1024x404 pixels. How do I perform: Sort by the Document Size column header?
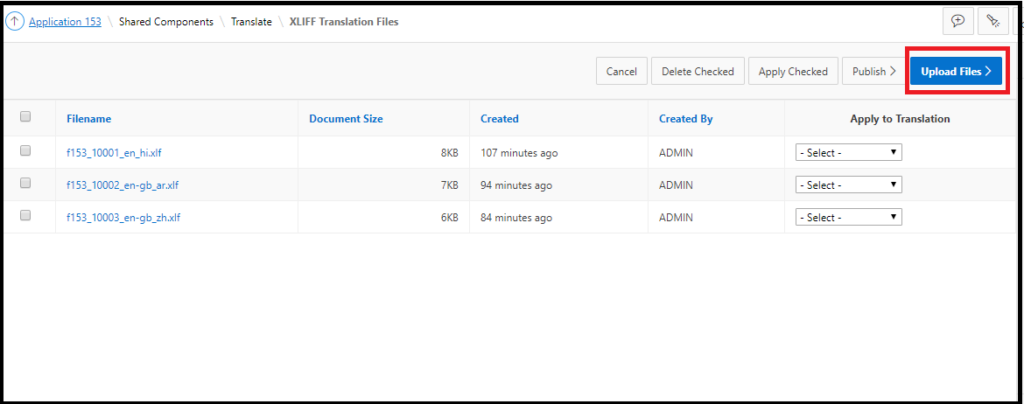345,119
